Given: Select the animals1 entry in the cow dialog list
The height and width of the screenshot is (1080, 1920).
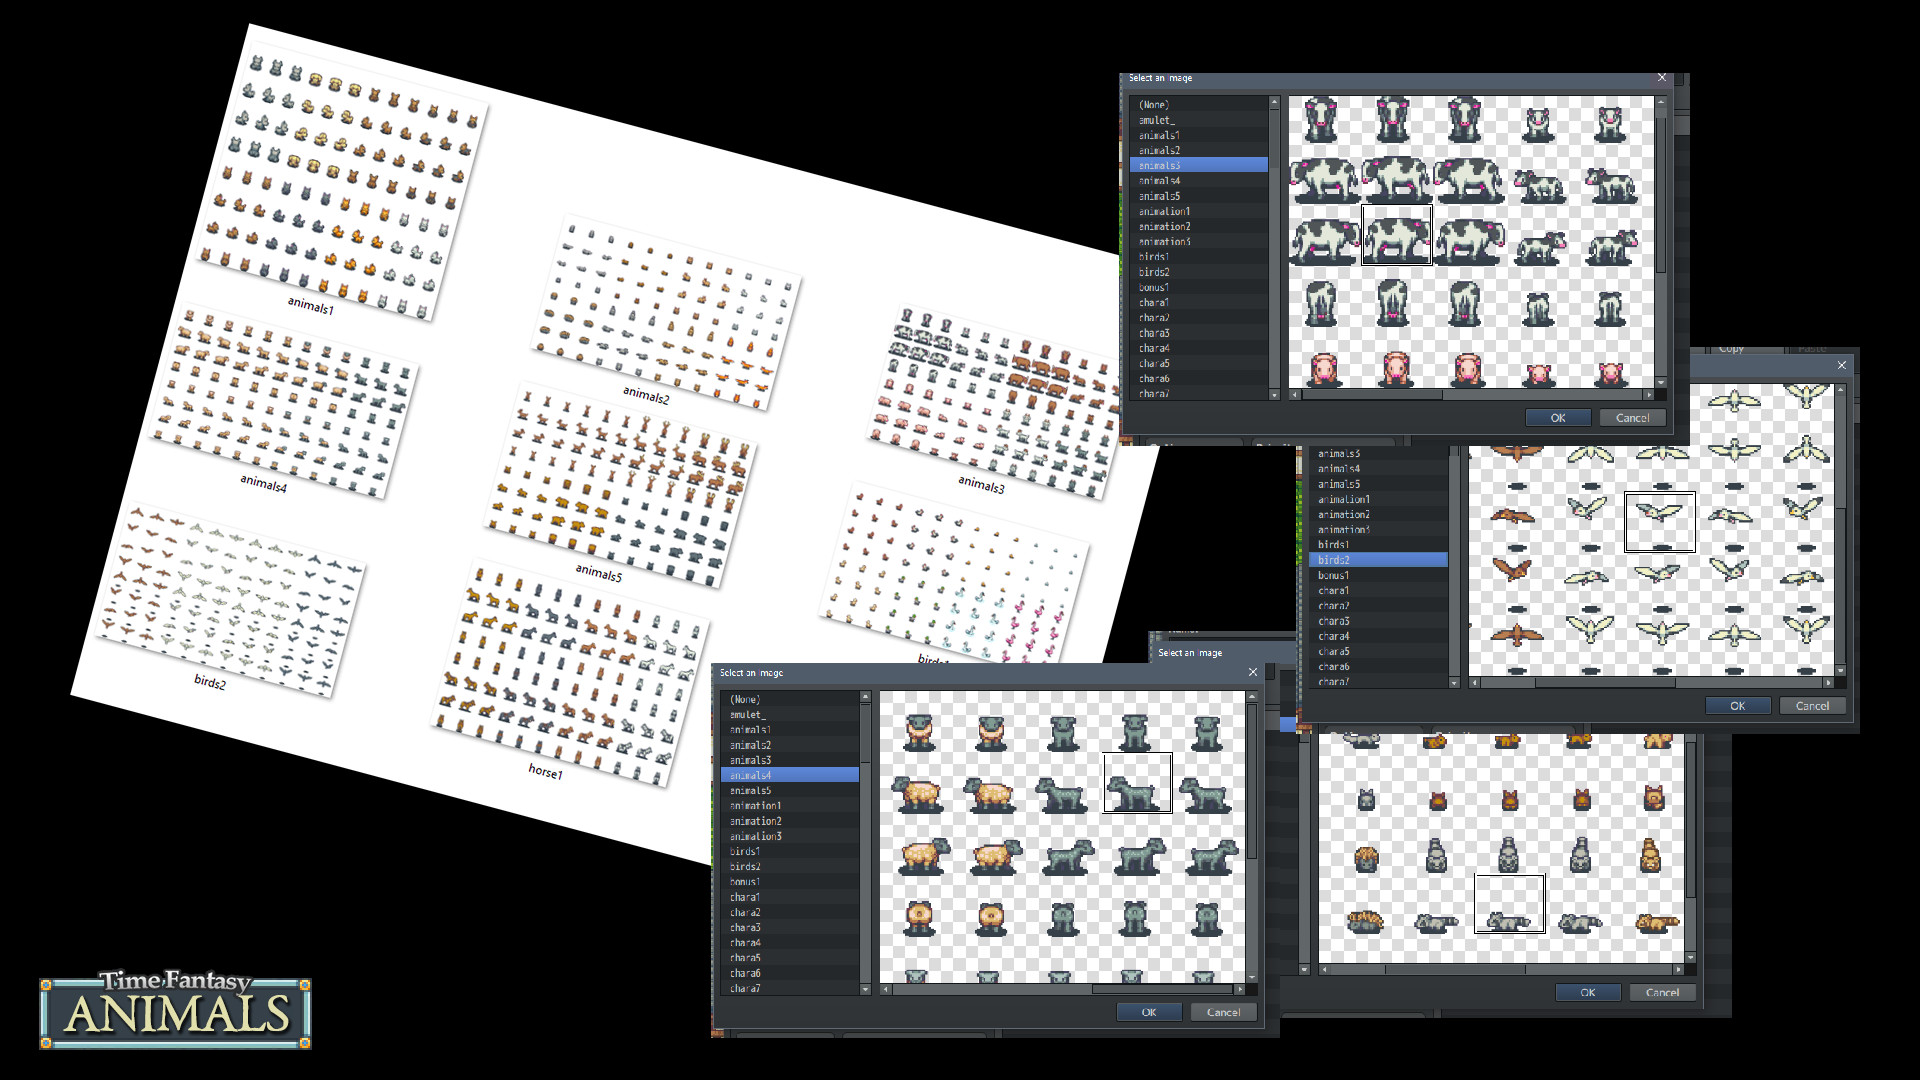Looking at the screenshot, I should tap(1160, 134).
